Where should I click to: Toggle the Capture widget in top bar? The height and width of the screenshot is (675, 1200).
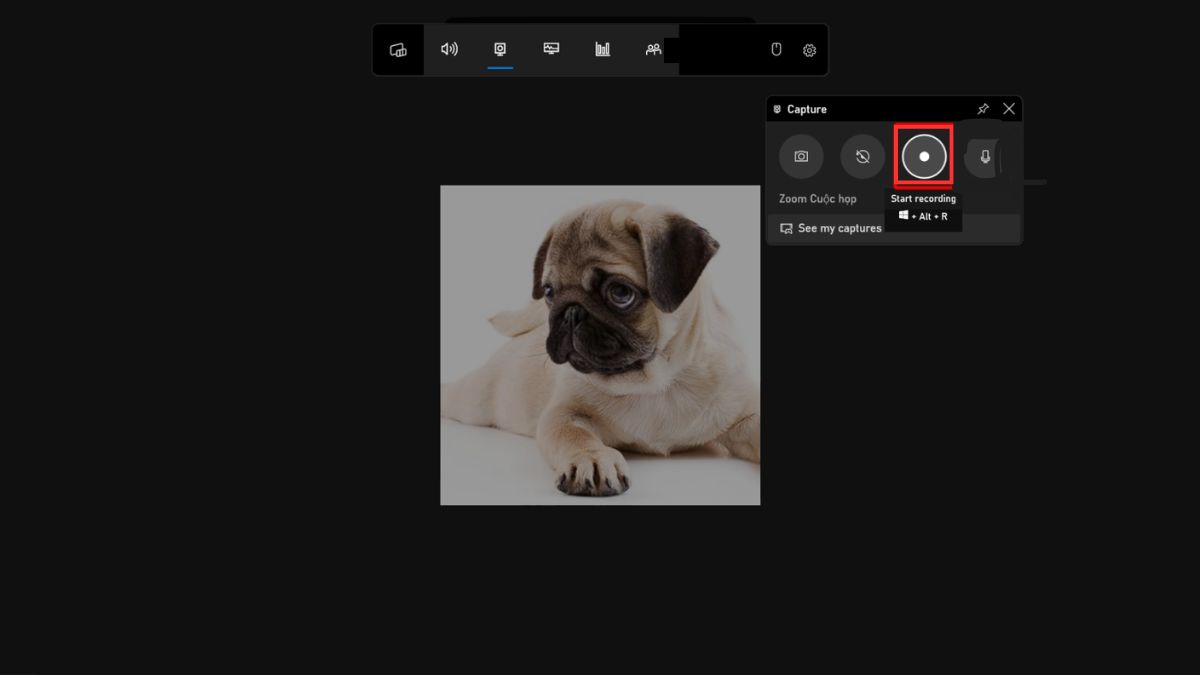pos(500,49)
